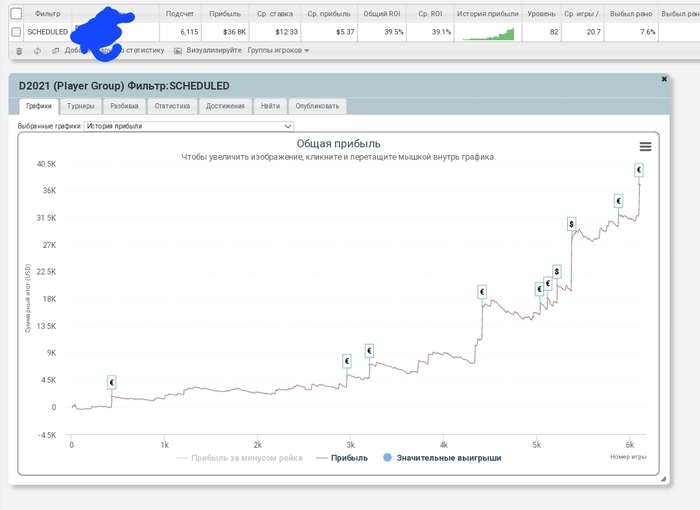Click the lowest euro win marker near 4.5K
The height and width of the screenshot is (510, 700).
pos(112,382)
